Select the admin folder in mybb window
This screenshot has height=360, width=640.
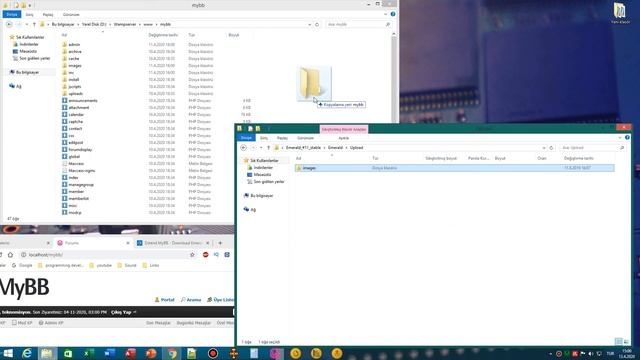[74, 44]
